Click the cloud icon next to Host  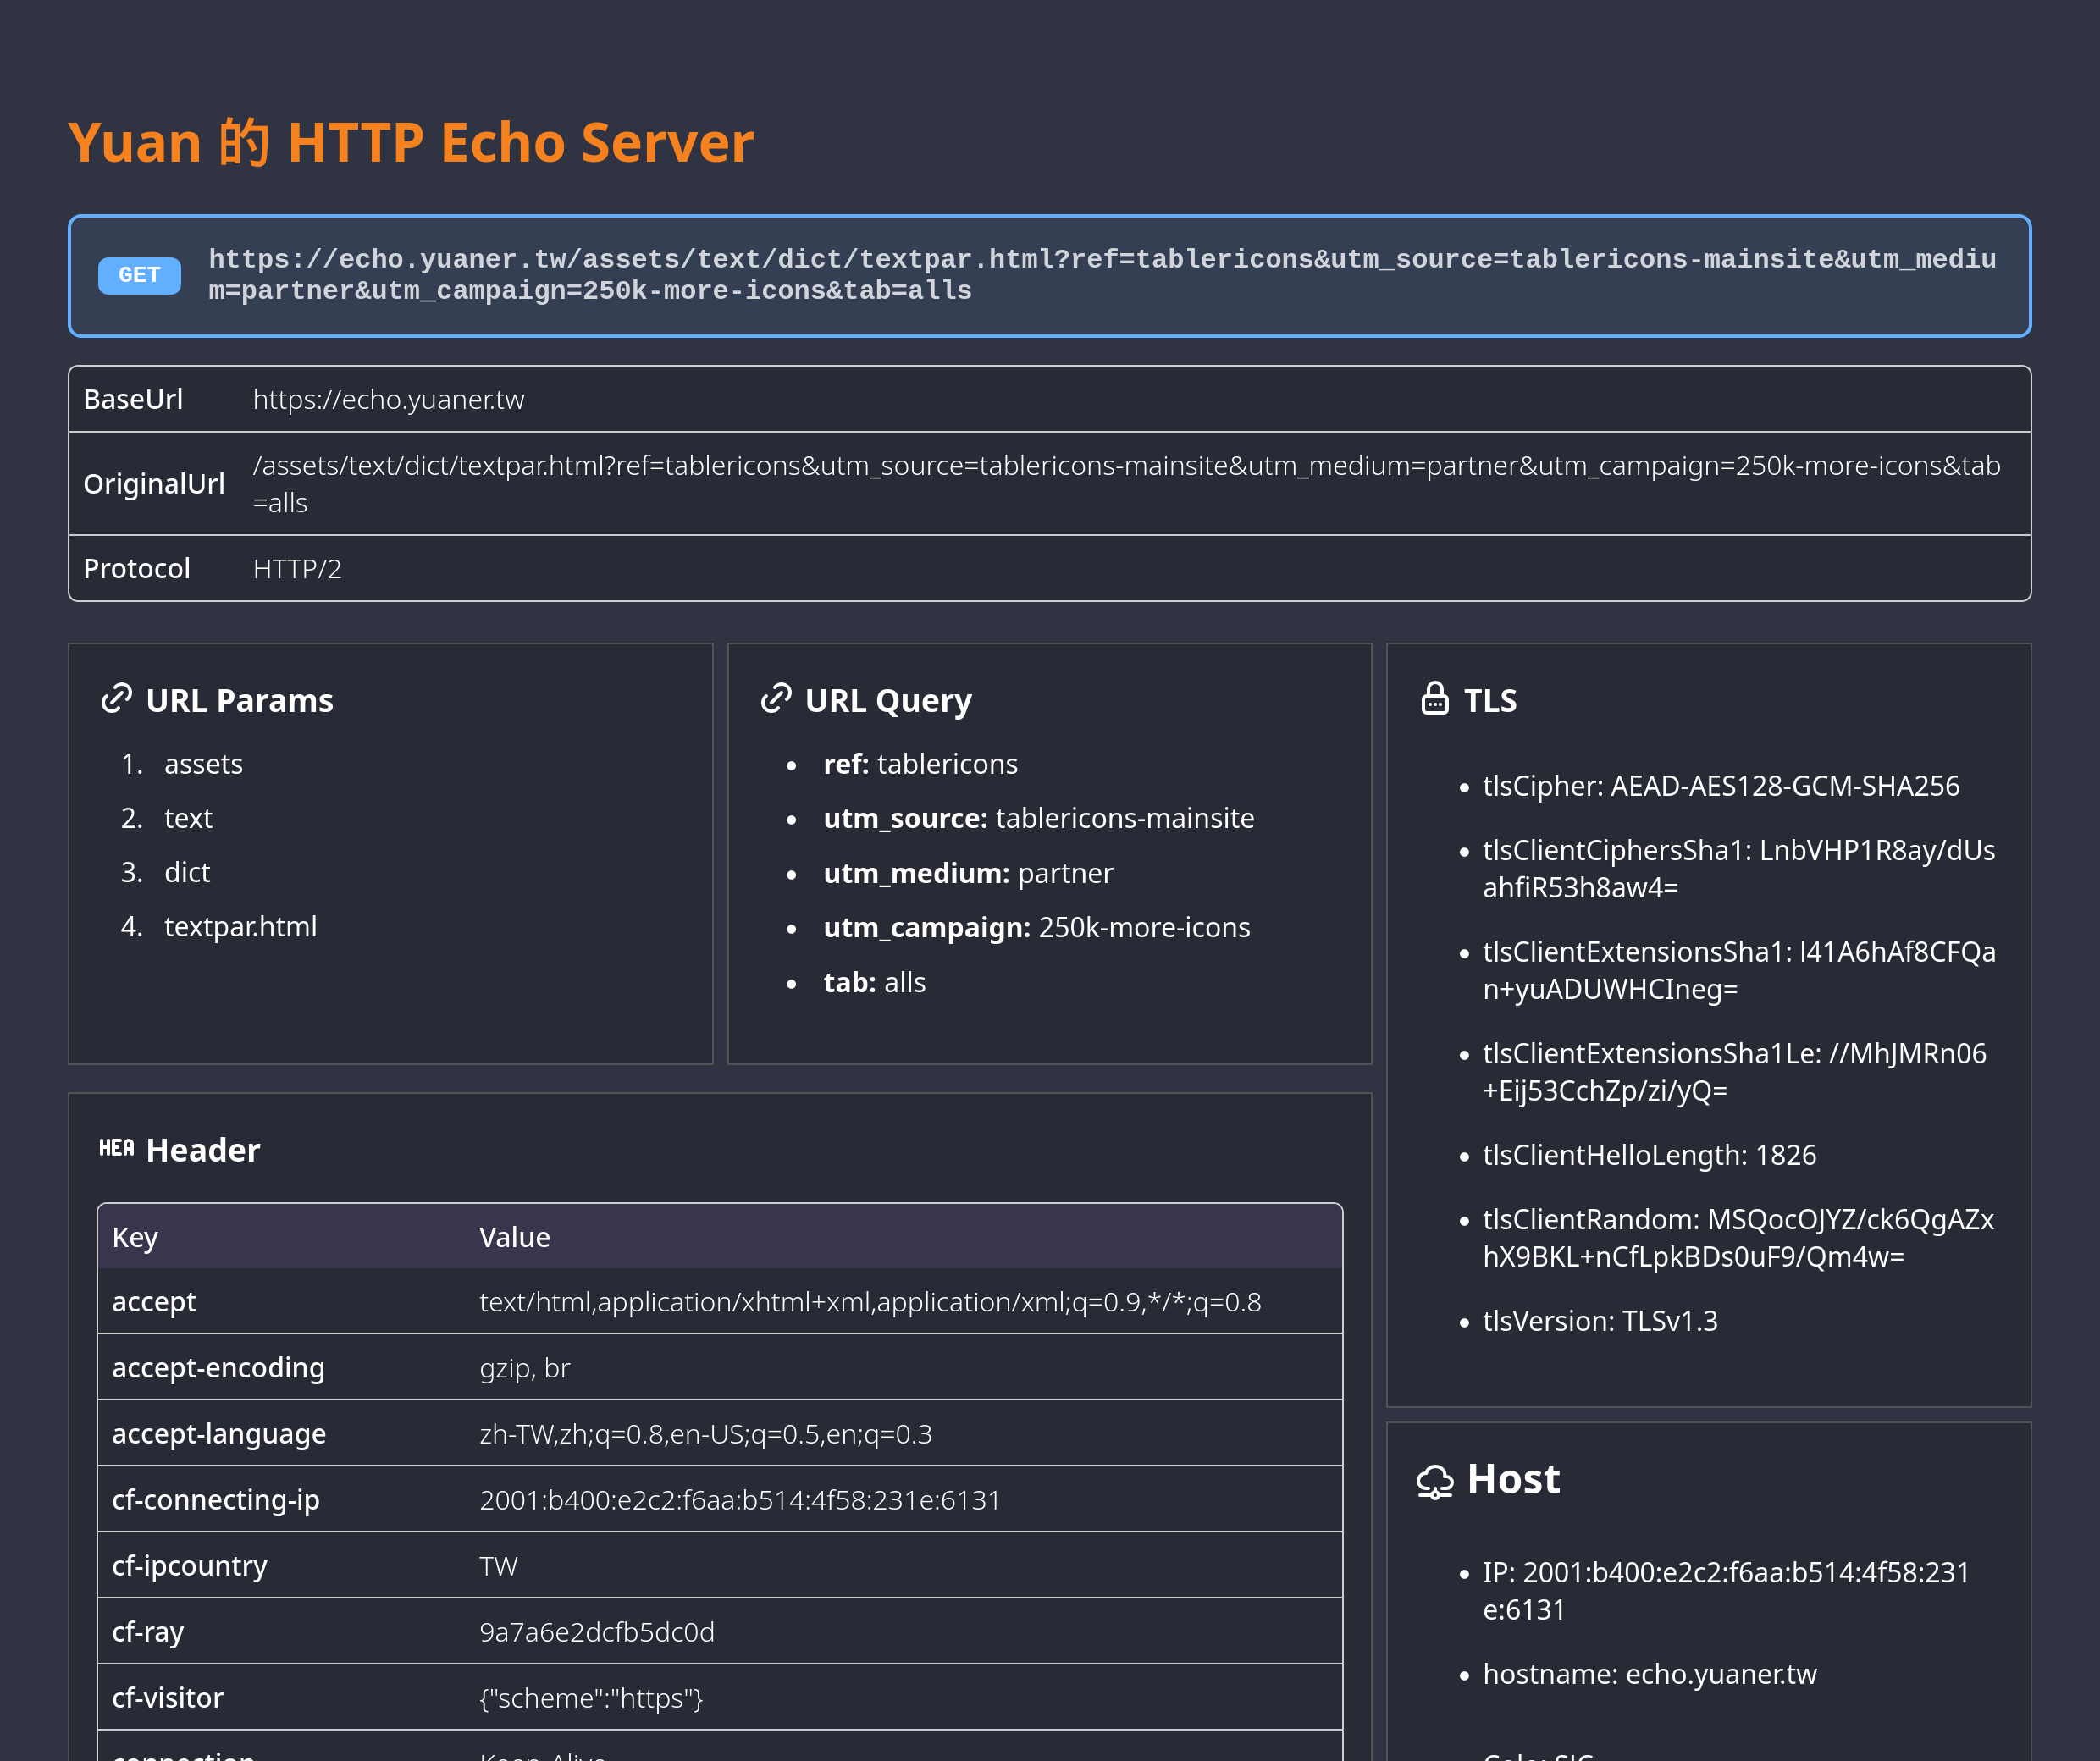[1435, 1481]
